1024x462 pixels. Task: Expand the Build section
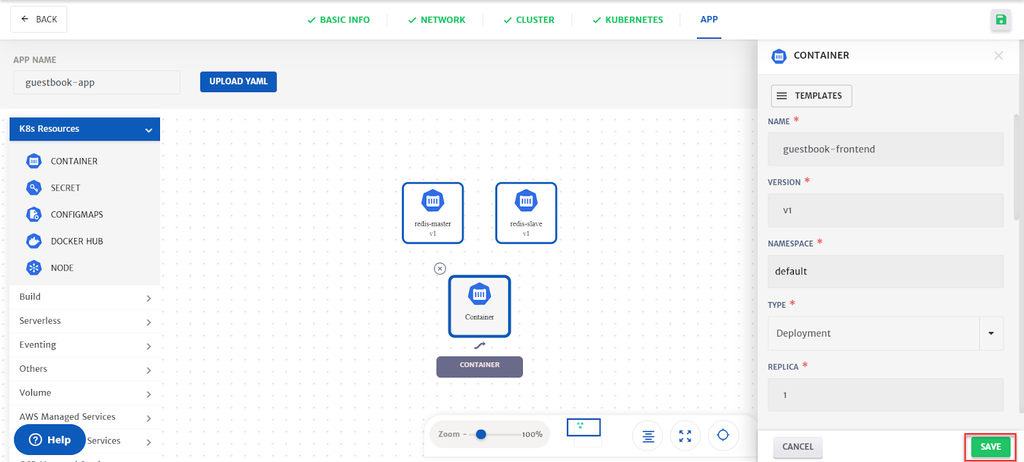[x=85, y=297]
